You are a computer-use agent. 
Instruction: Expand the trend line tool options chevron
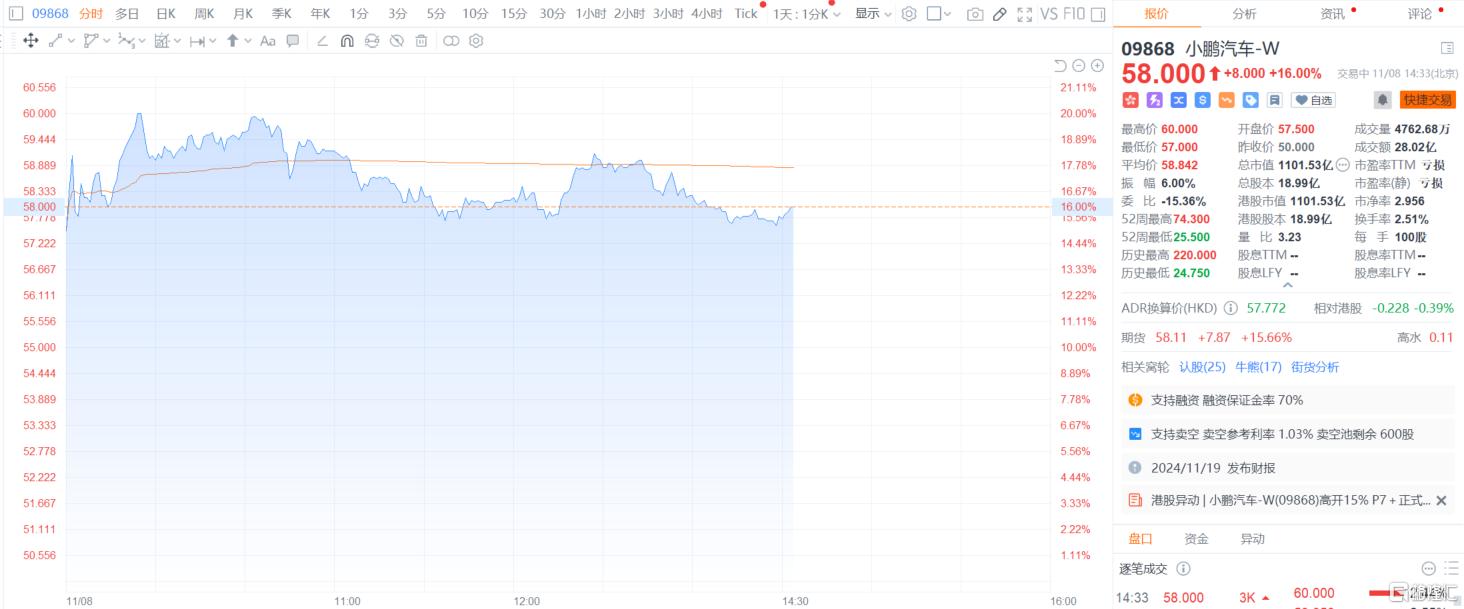pyautogui.click(x=70, y=40)
